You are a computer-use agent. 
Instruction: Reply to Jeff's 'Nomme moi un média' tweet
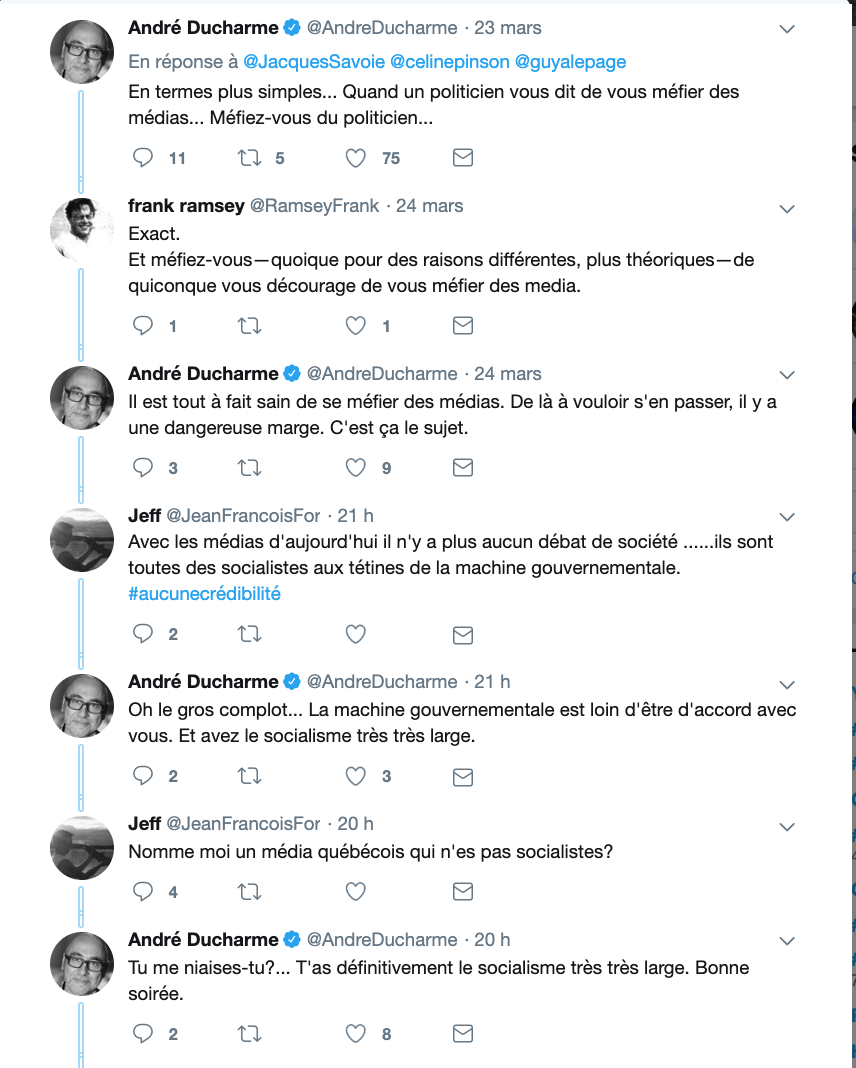click(x=144, y=892)
